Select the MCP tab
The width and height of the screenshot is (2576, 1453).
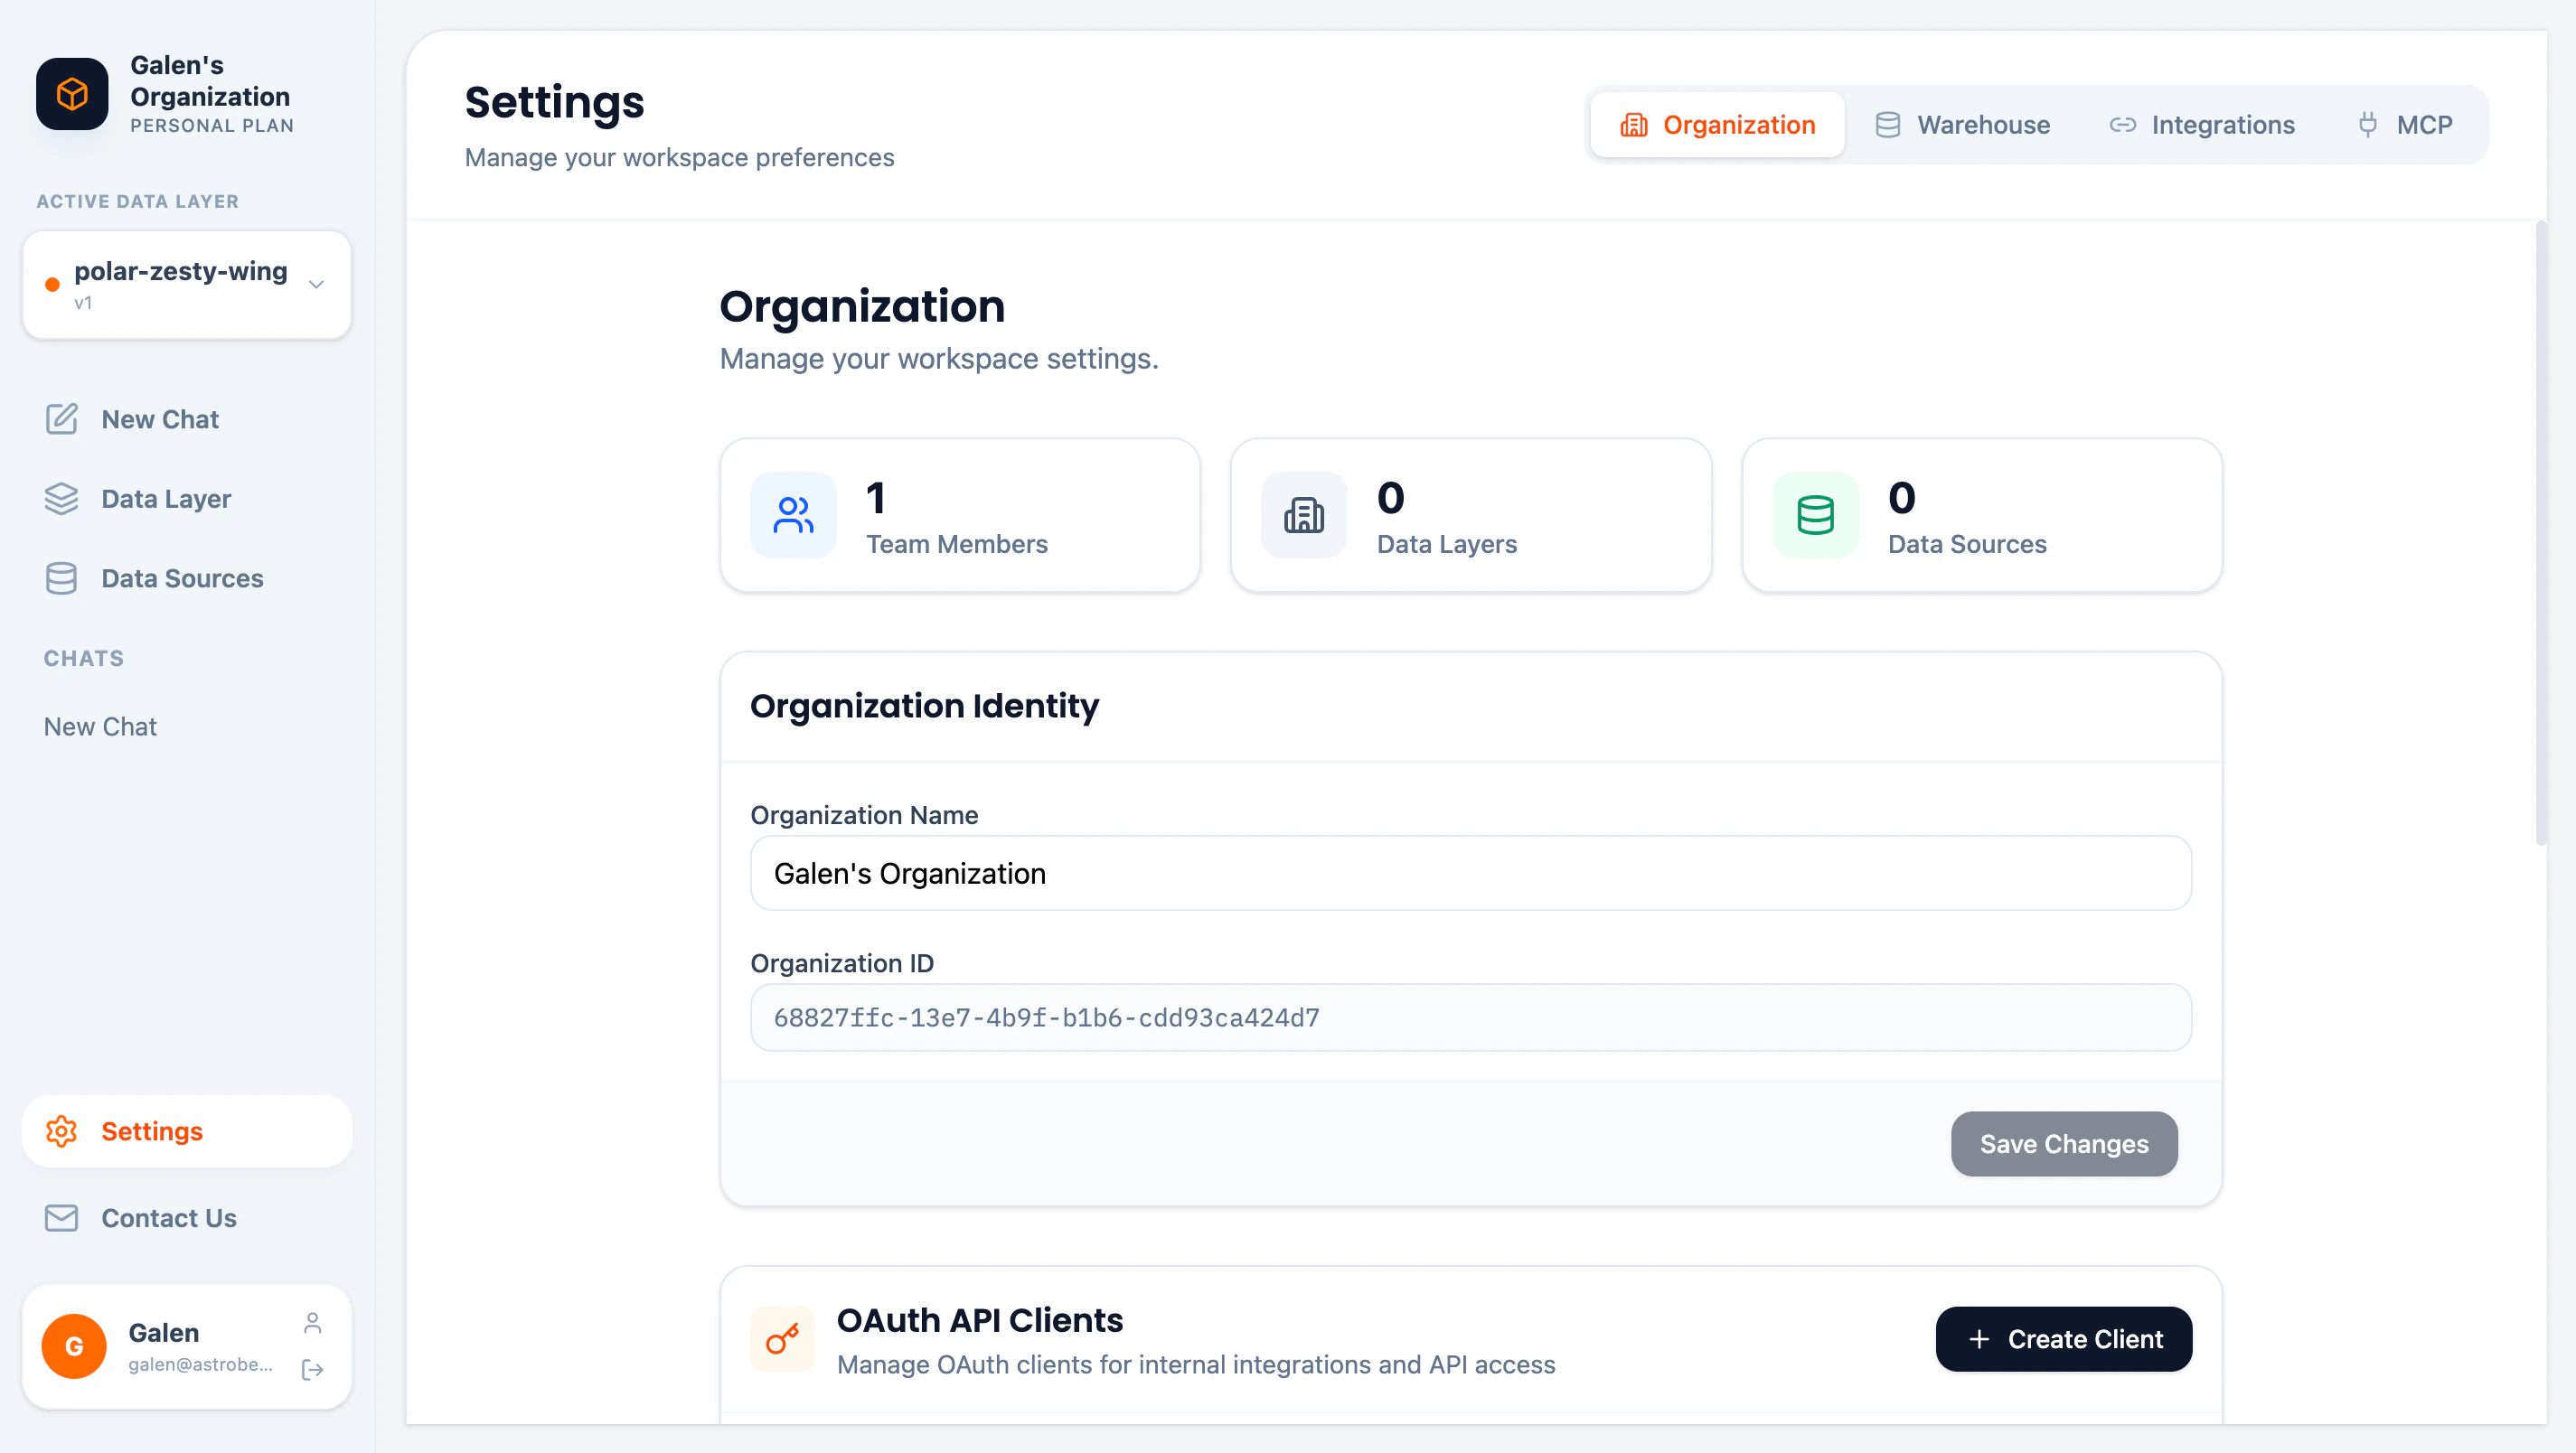point(2406,124)
